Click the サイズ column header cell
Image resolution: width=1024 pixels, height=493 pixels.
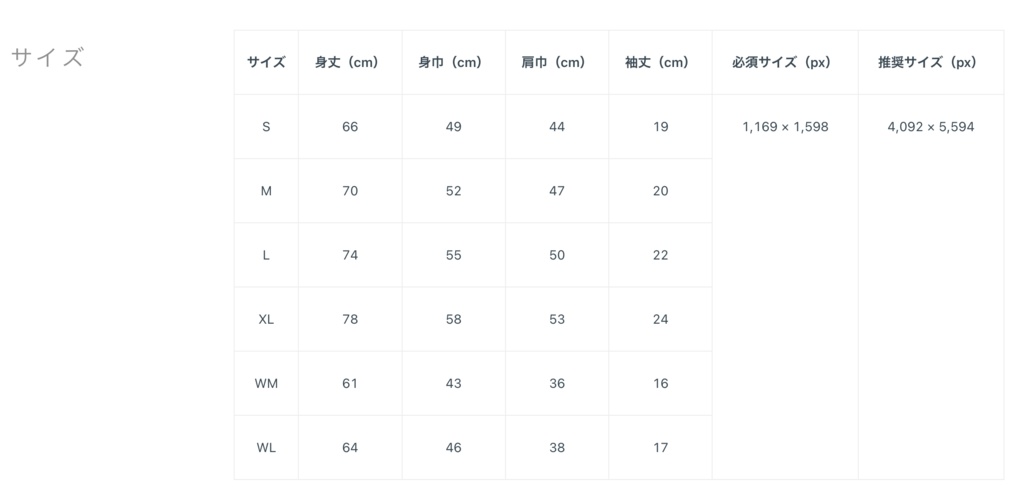[266, 62]
